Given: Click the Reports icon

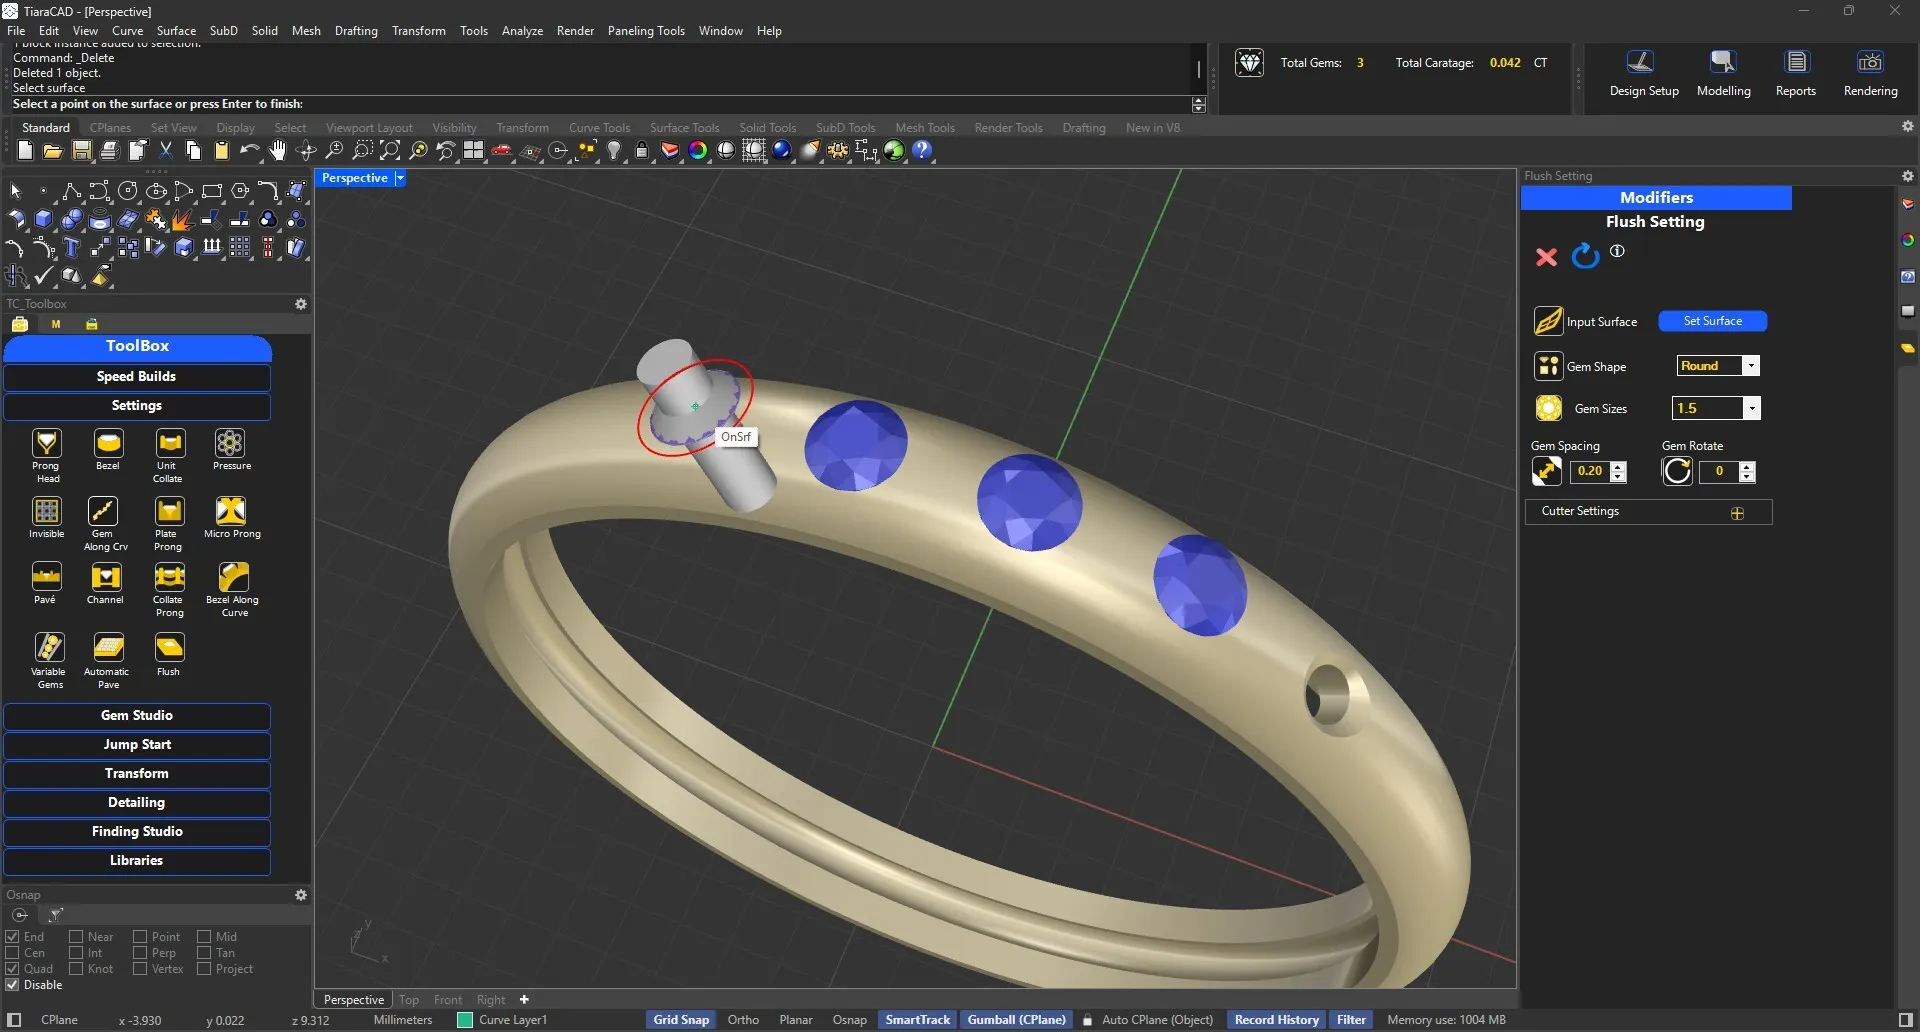Looking at the screenshot, I should (x=1795, y=63).
